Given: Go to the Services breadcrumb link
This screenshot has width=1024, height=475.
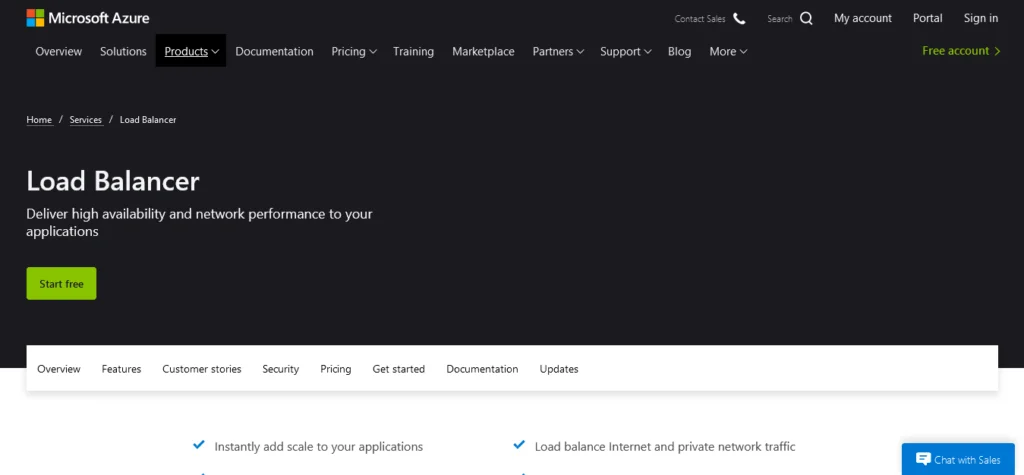Looking at the screenshot, I should click(86, 120).
